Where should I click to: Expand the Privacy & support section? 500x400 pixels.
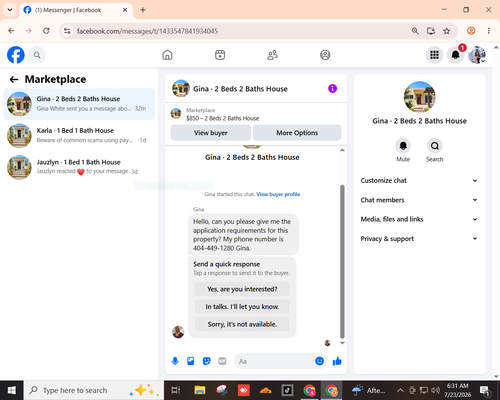(x=419, y=238)
